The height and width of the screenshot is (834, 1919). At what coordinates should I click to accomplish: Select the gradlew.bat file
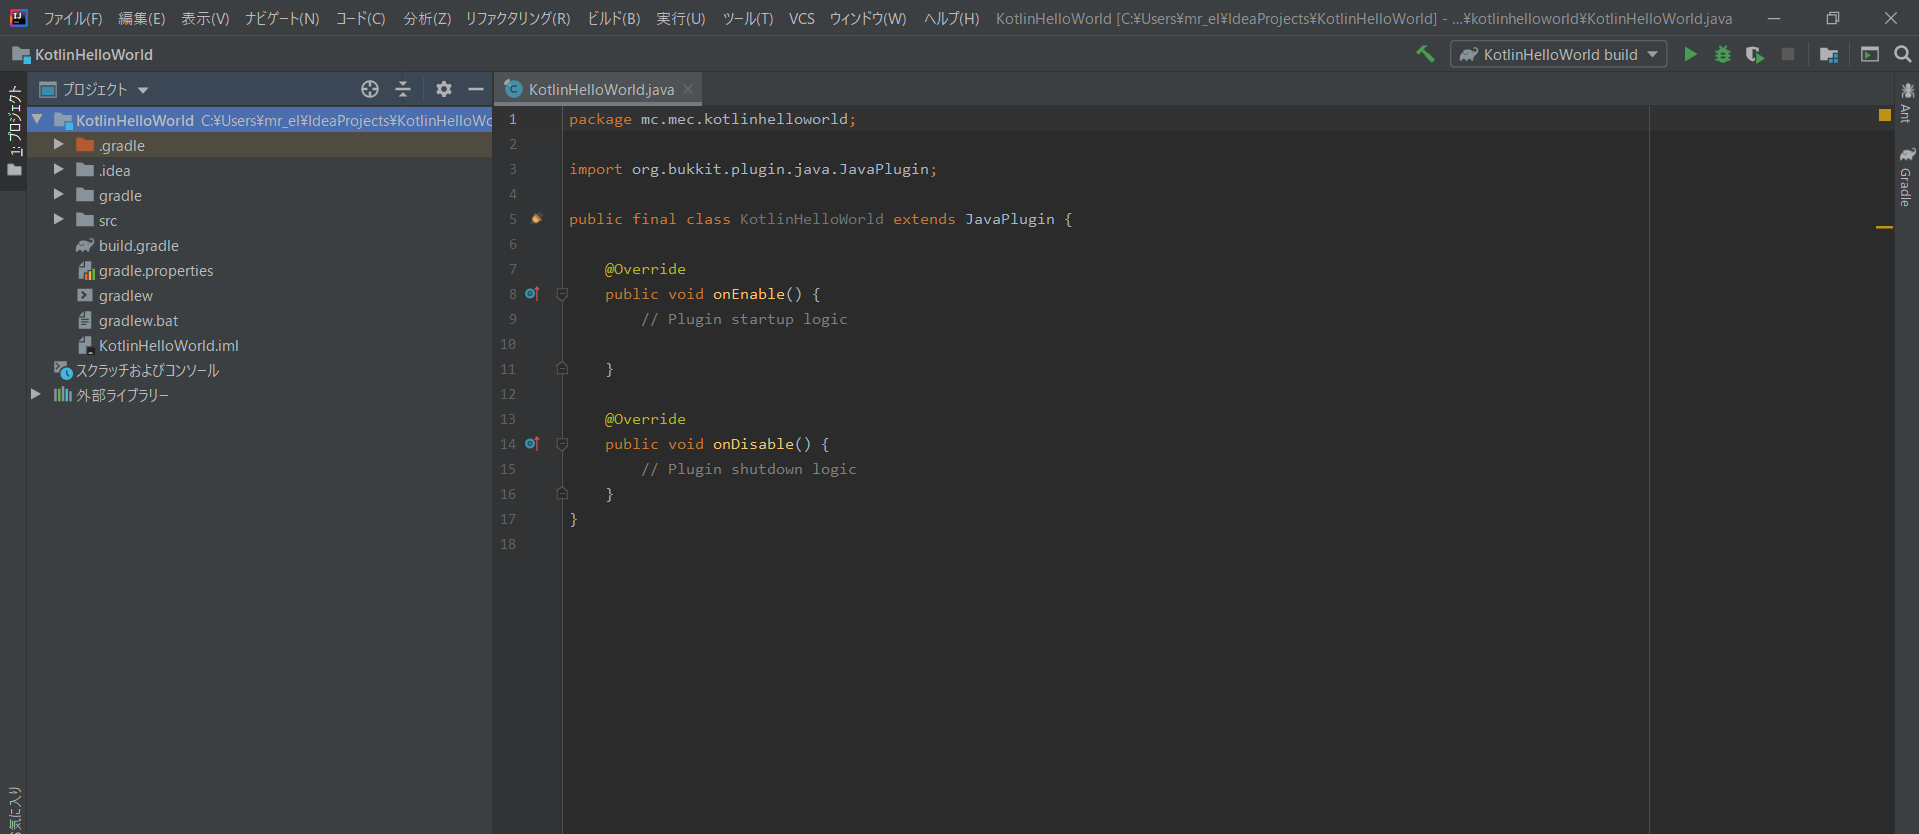coord(138,320)
